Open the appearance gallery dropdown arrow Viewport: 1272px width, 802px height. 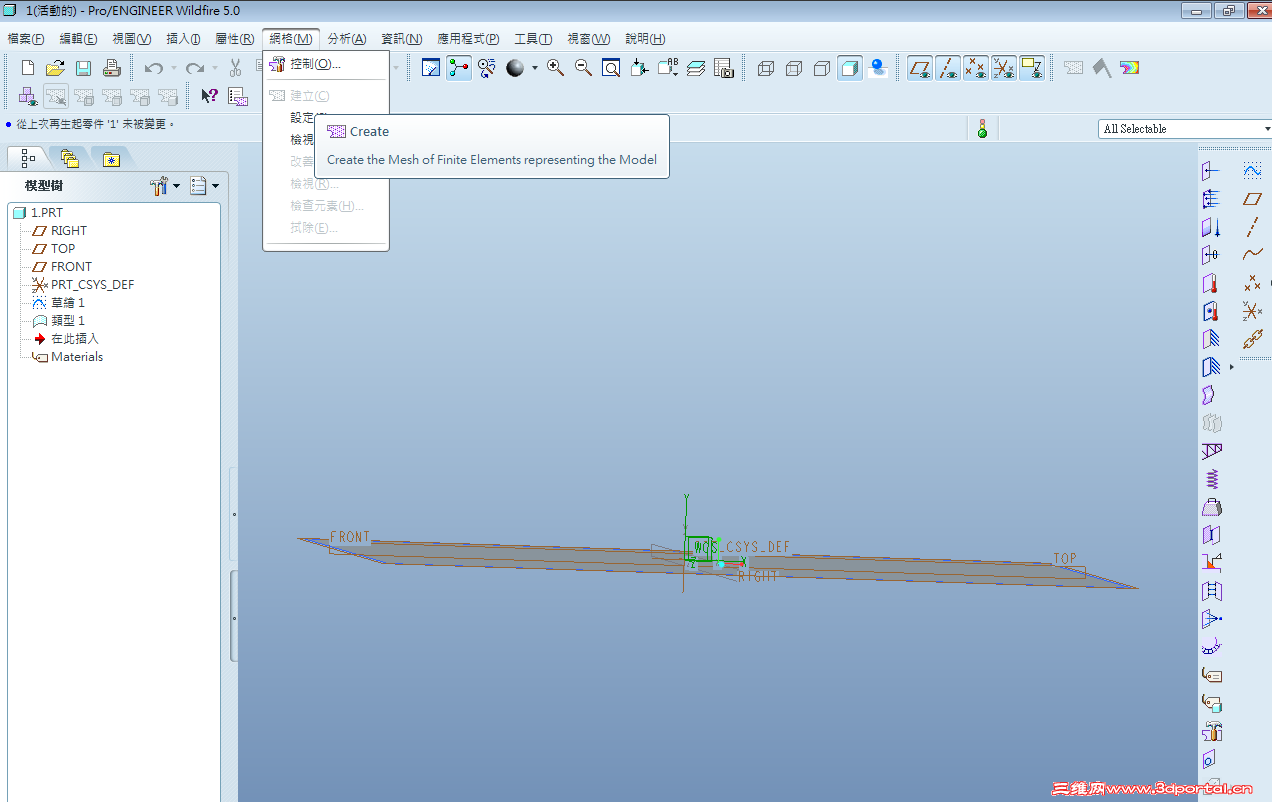coord(534,69)
